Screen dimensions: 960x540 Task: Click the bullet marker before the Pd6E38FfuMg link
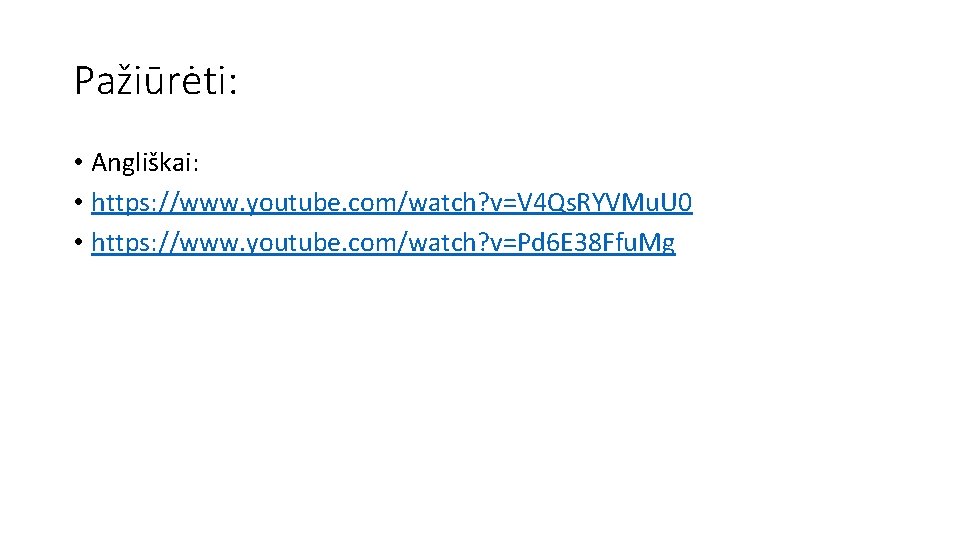[x=78, y=242]
